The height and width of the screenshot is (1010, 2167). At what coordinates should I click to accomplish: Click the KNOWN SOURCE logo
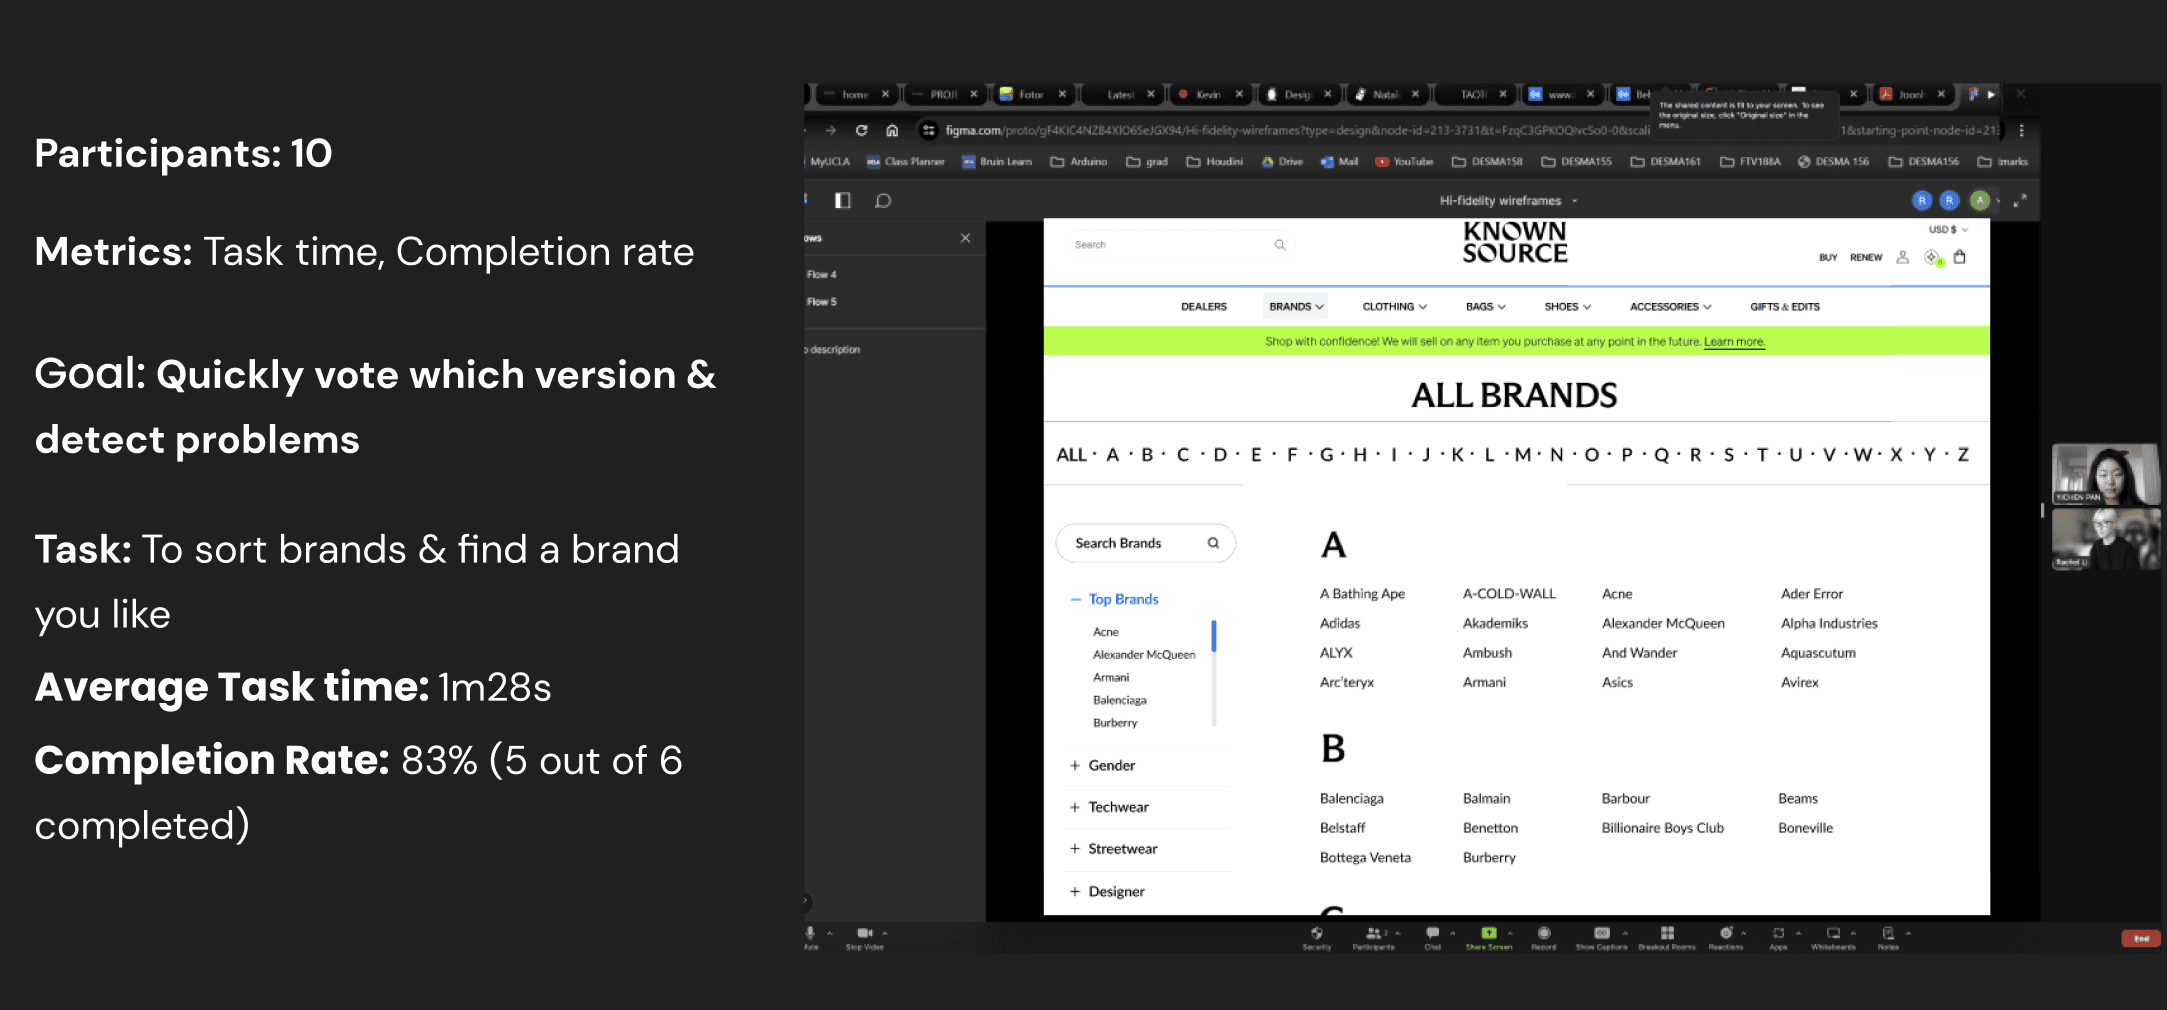1515,242
